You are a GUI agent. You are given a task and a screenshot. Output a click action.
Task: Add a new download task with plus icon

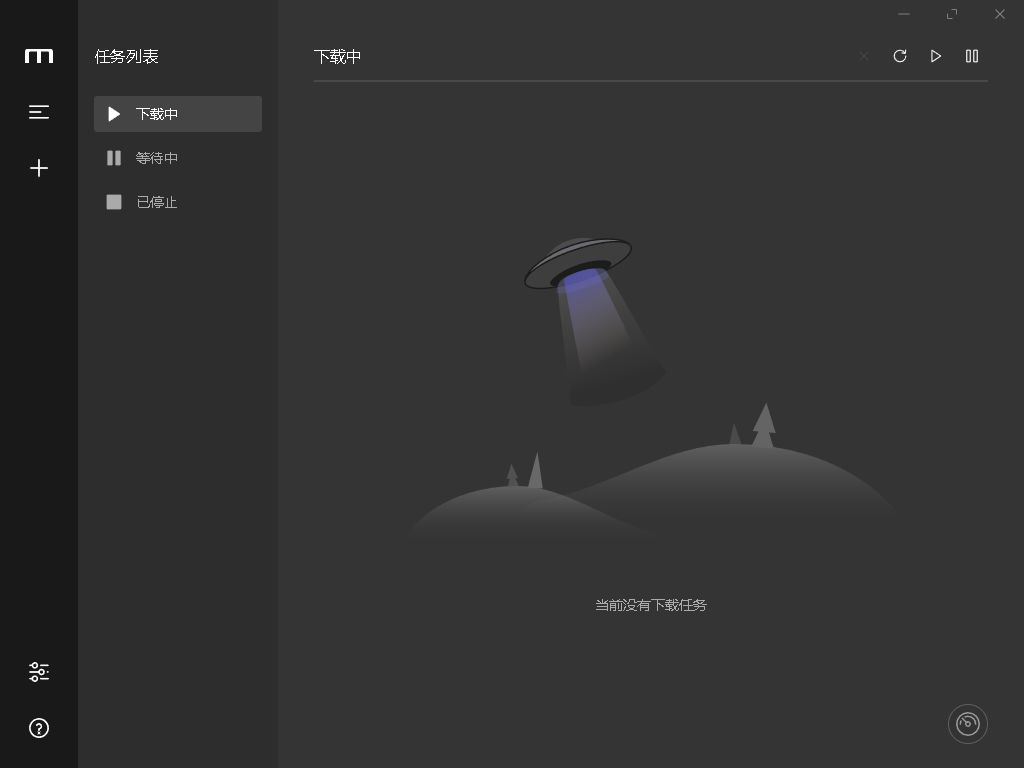pos(39,168)
